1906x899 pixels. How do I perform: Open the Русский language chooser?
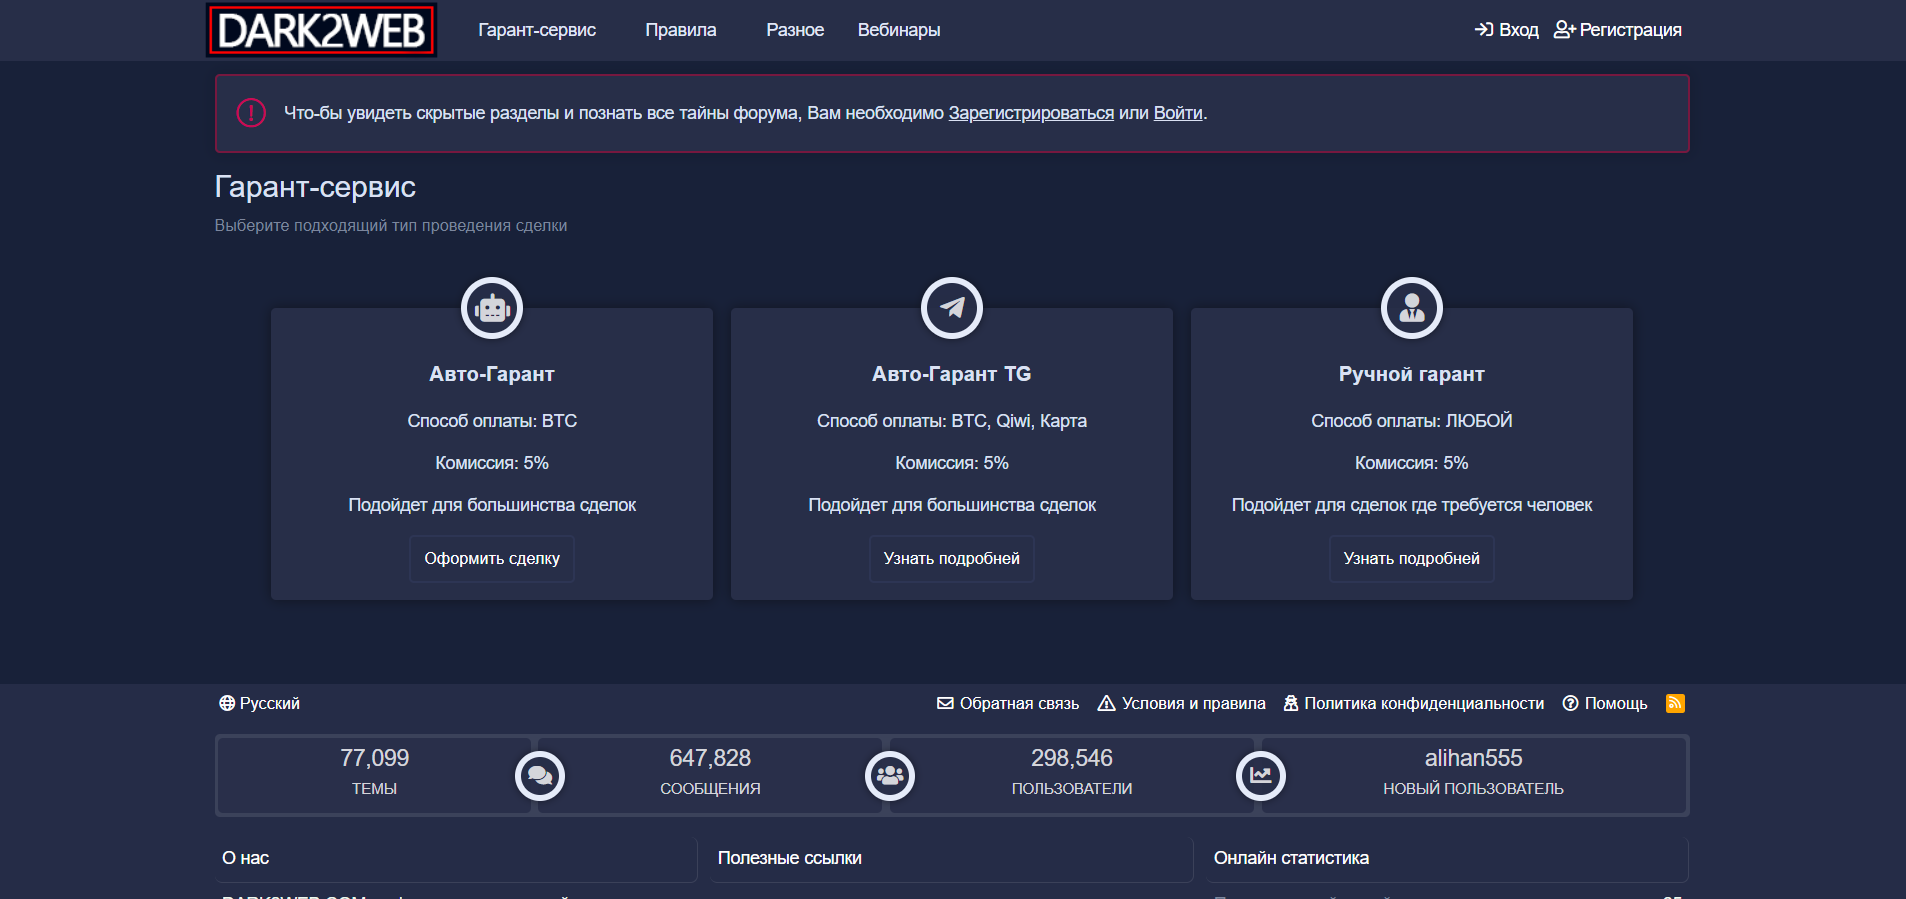point(260,703)
